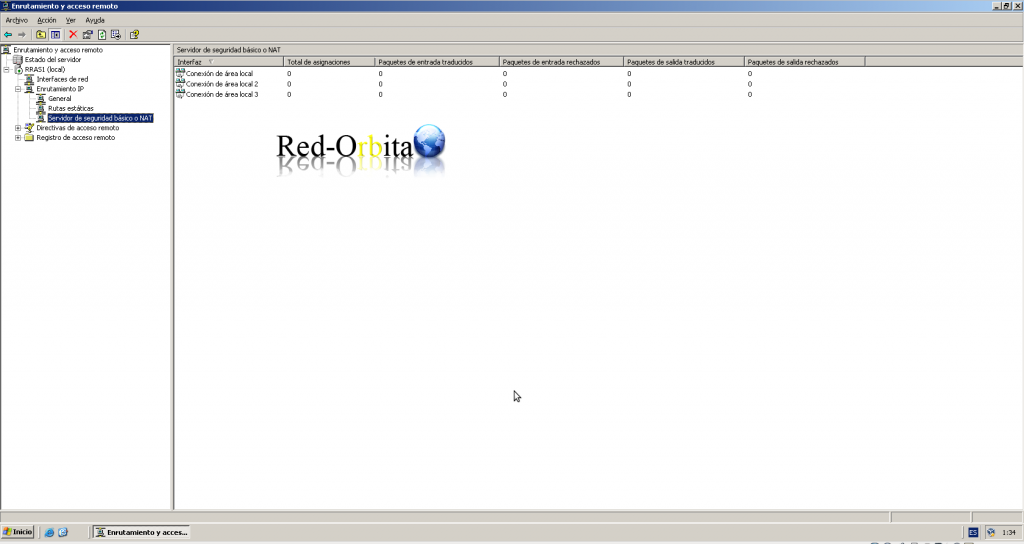Image resolution: width=1024 pixels, height=544 pixels.
Task: Collapse the RRAS1 (local) tree node
Action: tap(7, 69)
